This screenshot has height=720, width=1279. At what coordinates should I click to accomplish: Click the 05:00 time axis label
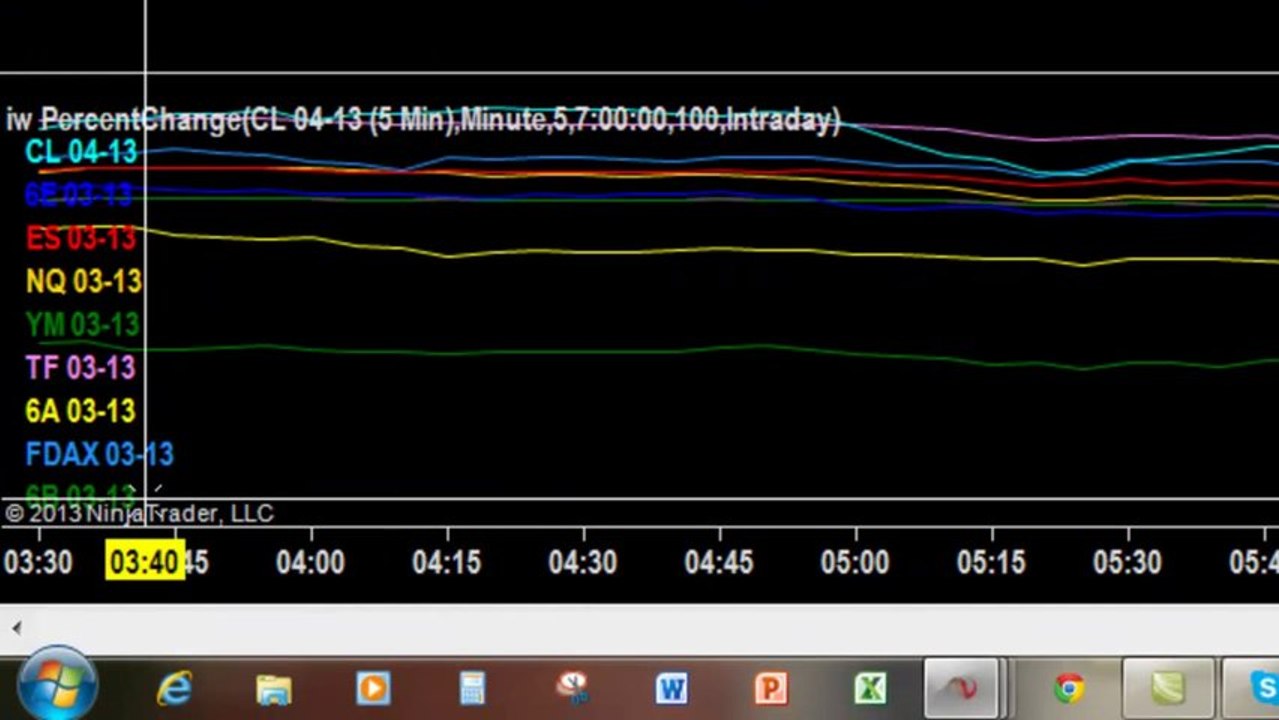tap(854, 562)
